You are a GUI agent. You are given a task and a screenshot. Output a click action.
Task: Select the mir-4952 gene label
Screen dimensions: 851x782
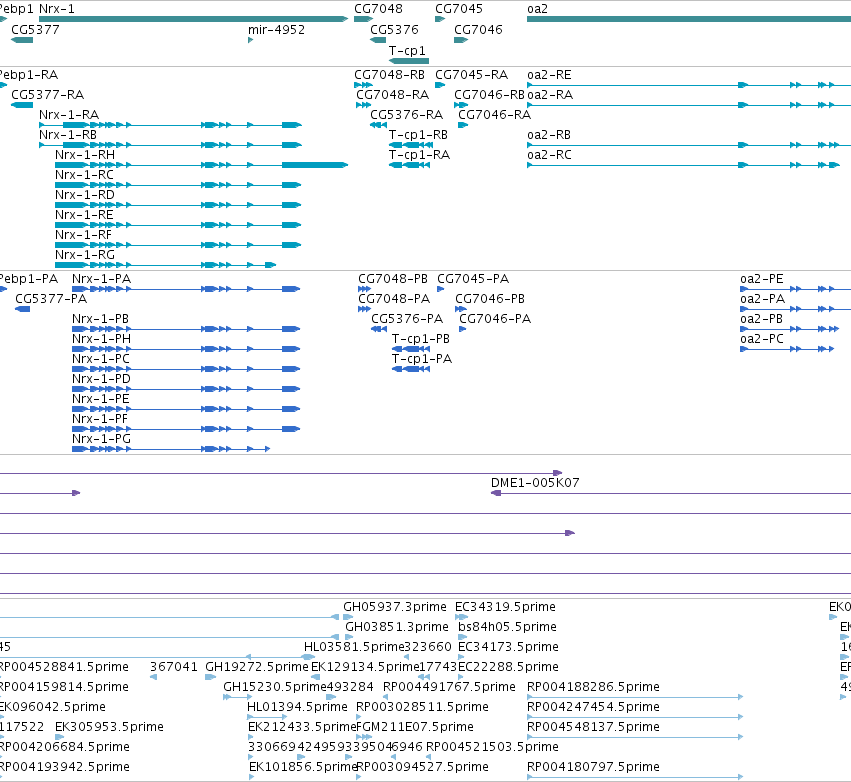tap(276, 30)
